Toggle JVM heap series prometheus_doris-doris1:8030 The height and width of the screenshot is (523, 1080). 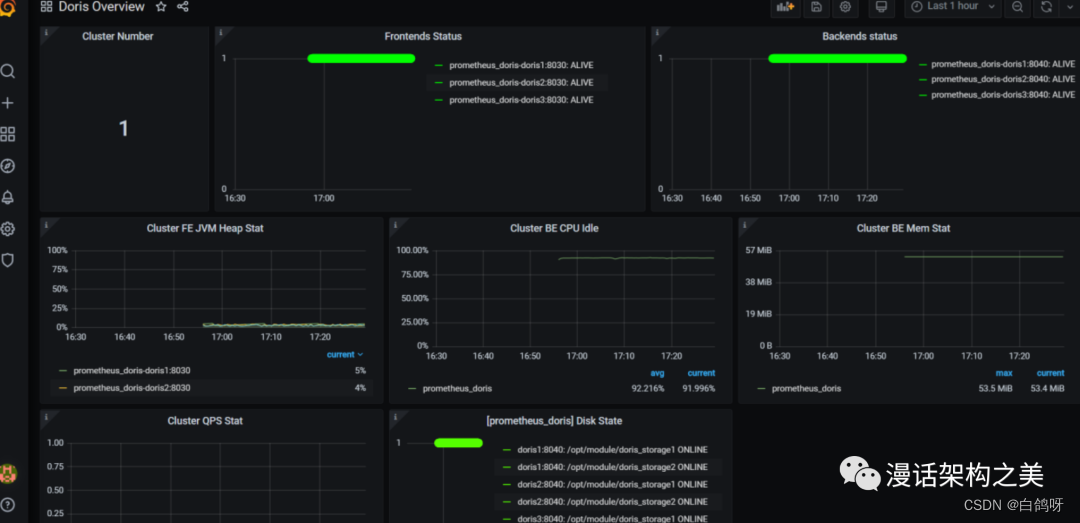click(132, 371)
